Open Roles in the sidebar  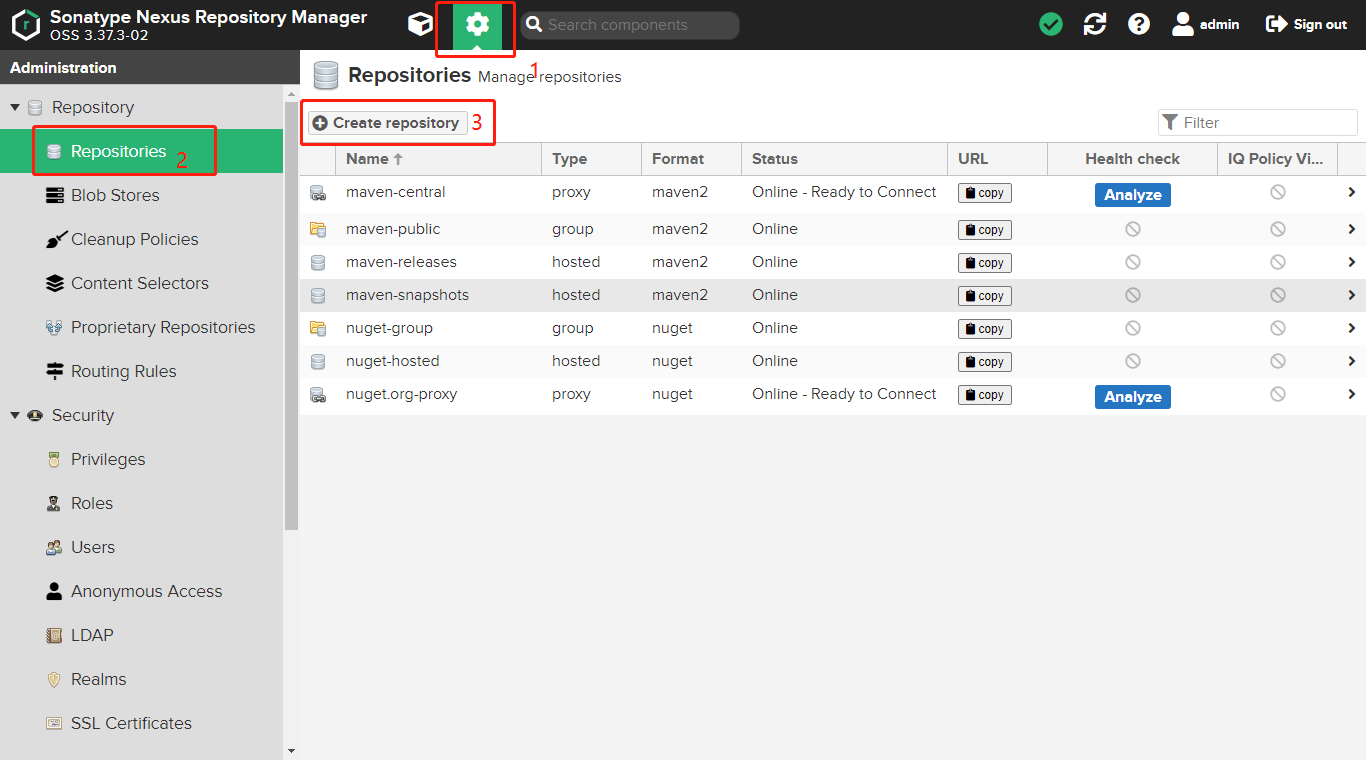pos(142,503)
